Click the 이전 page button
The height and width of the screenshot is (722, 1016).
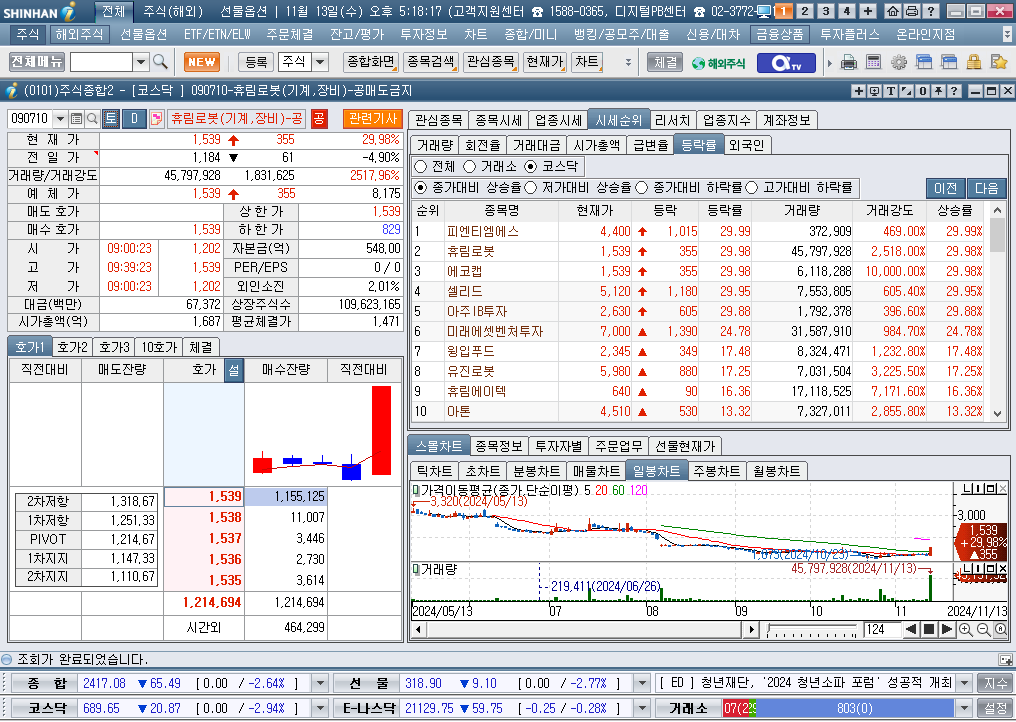coord(945,188)
